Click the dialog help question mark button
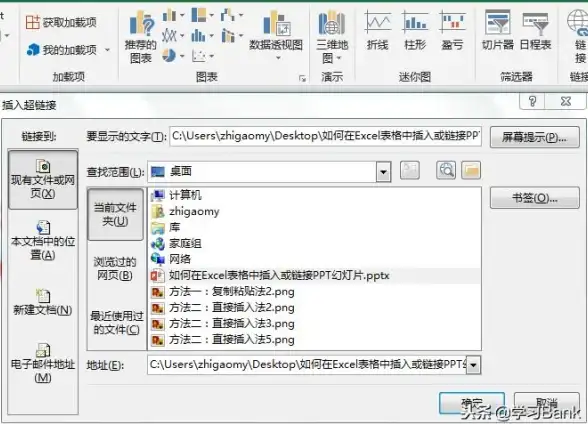Image resolution: width=588 pixels, height=424 pixels. point(532,101)
